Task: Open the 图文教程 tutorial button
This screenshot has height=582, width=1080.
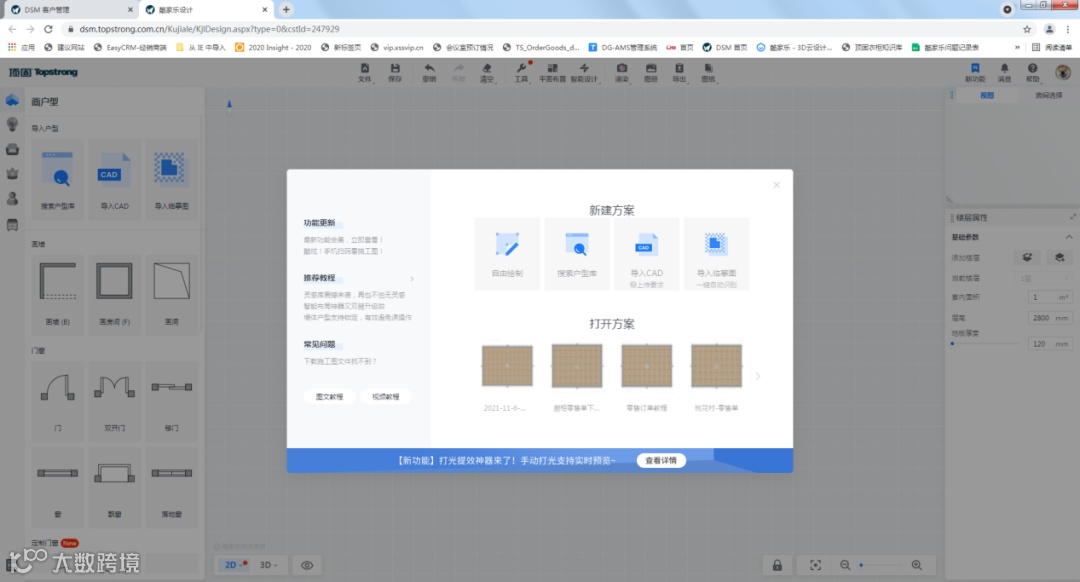Action: coord(329,397)
